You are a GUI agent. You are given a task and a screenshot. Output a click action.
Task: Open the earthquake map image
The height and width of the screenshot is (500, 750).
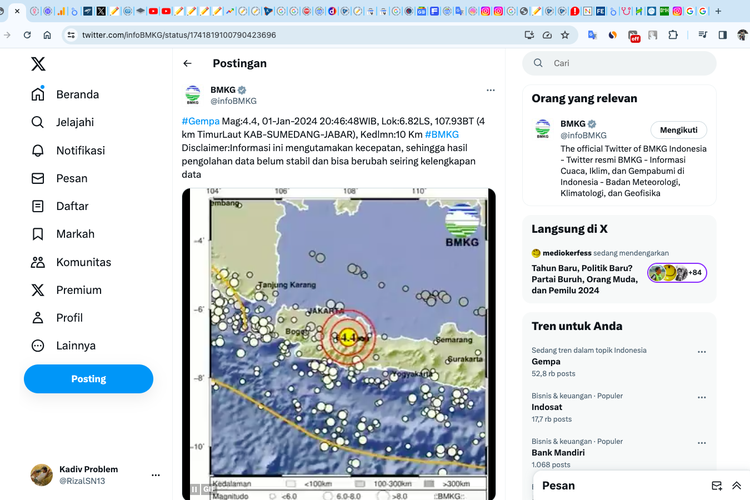339,344
